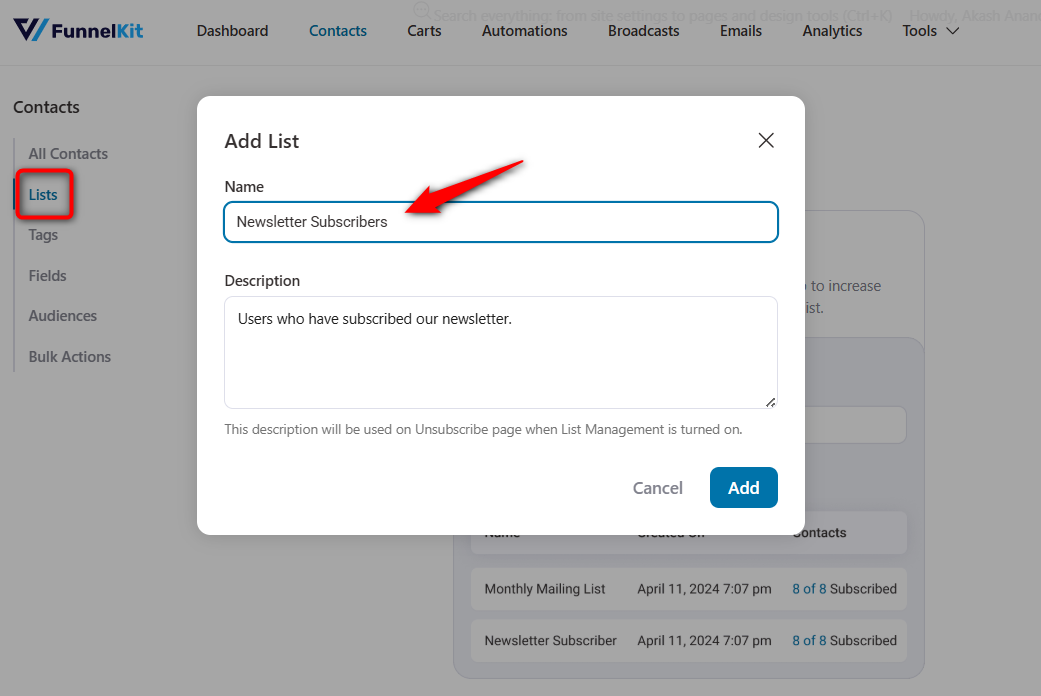This screenshot has width=1041, height=696.
Task: Click inside the Name input field
Action: [500, 222]
